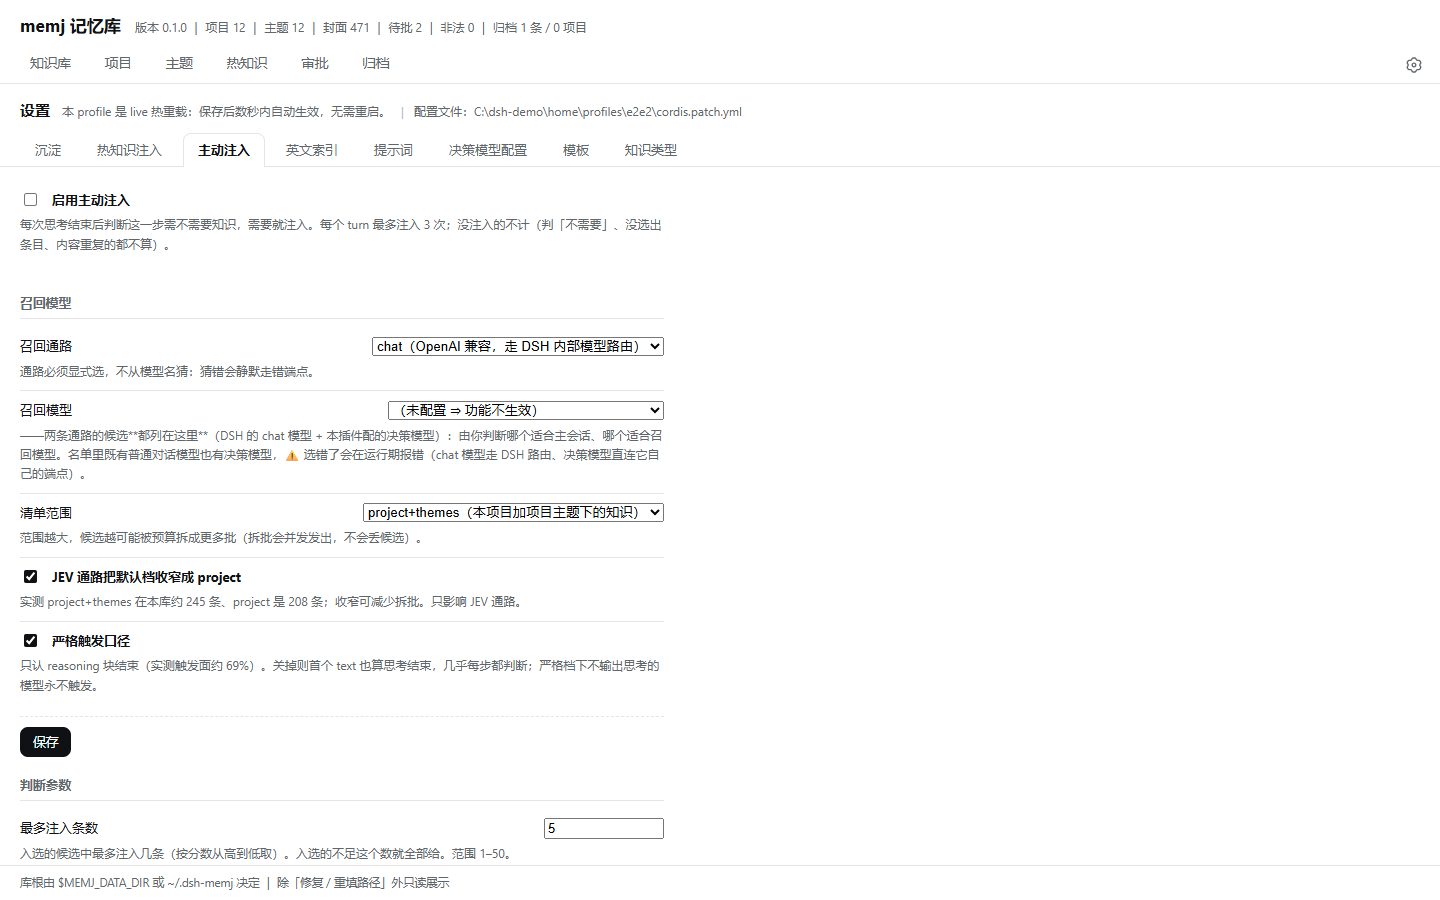Image resolution: width=1440 pixels, height=900 pixels.
Task: Switch to the 热知识注入 tab
Action: tap(129, 150)
